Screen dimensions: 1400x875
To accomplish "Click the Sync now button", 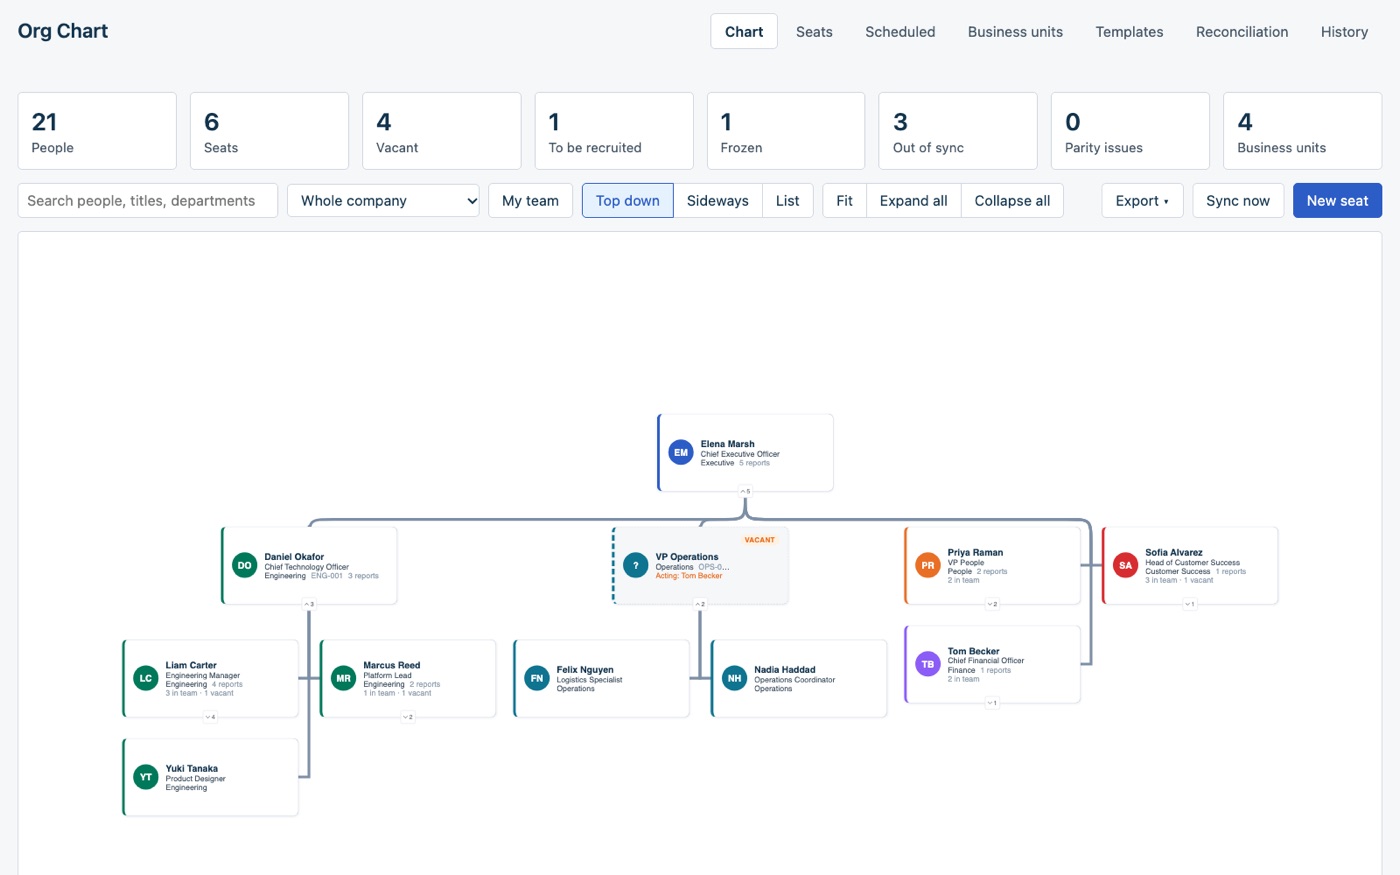I will coord(1238,200).
